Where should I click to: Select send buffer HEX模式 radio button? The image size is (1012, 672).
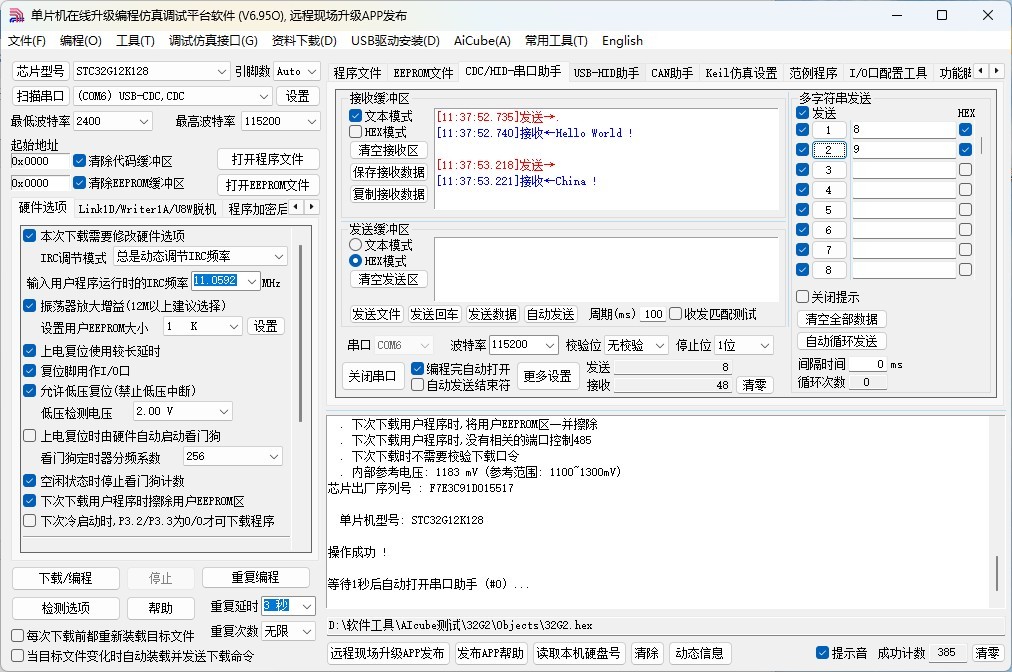(356, 261)
